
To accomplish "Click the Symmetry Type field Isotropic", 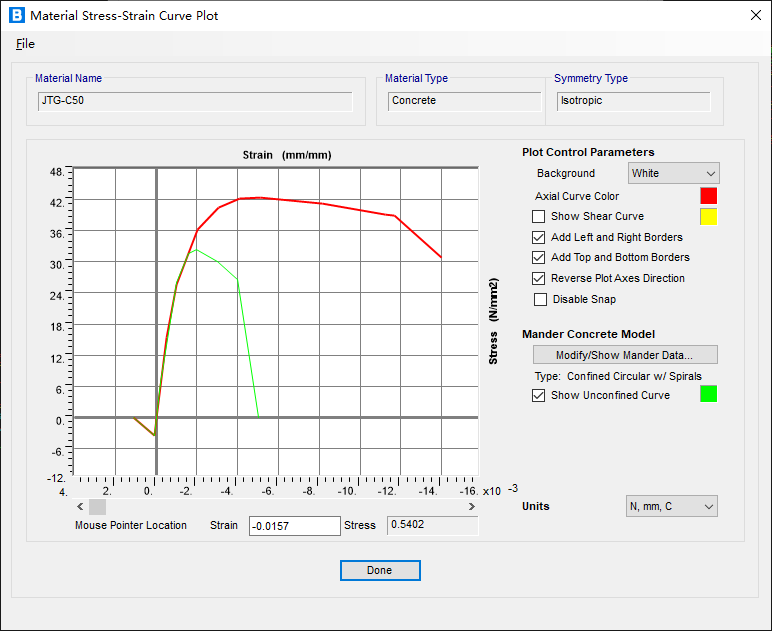I will (633, 101).
